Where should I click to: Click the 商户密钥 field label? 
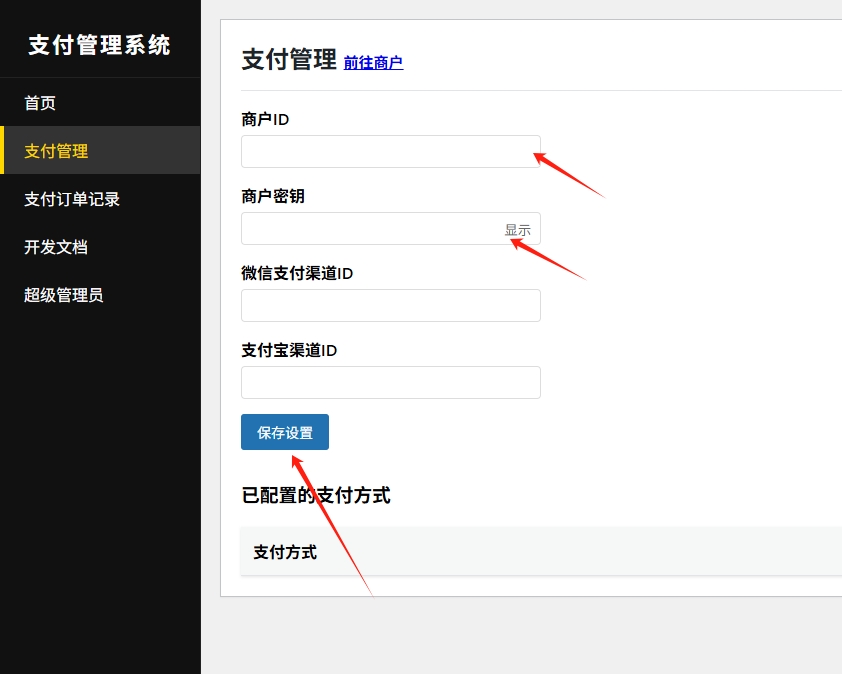coord(273,197)
